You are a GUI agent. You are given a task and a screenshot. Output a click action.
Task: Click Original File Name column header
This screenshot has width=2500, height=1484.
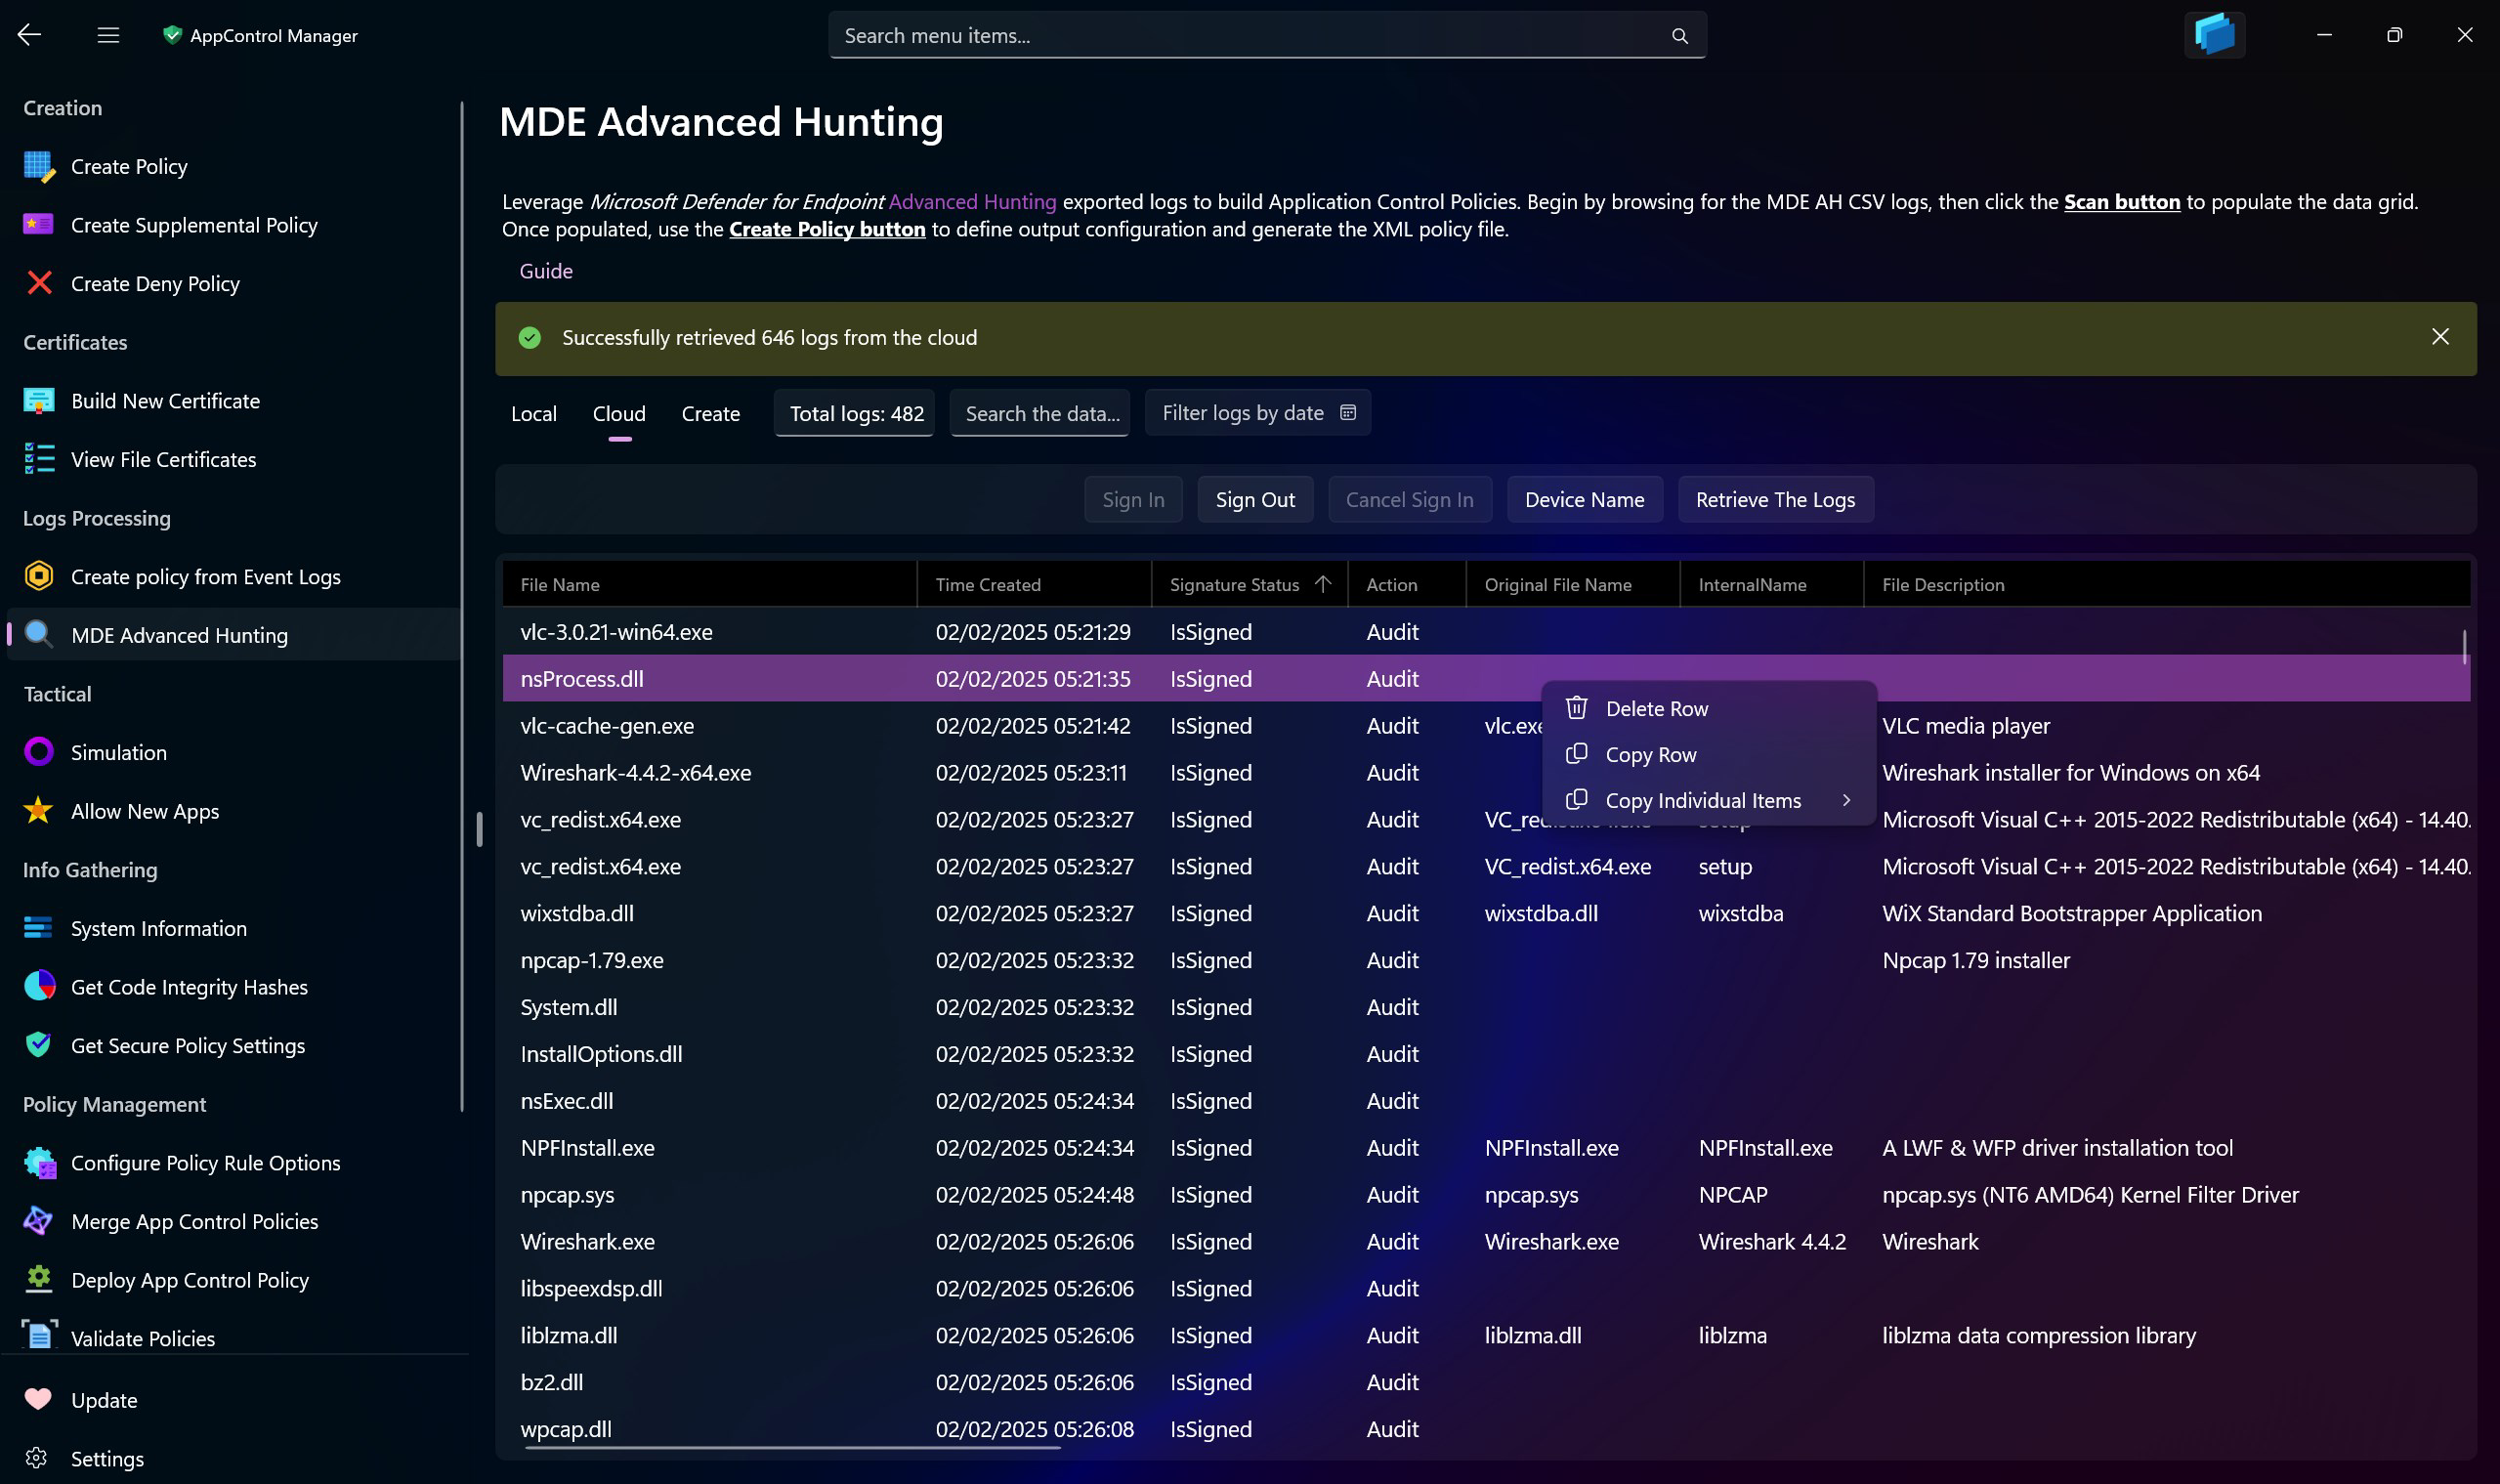pyautogui.click(x=1573, y=584)
